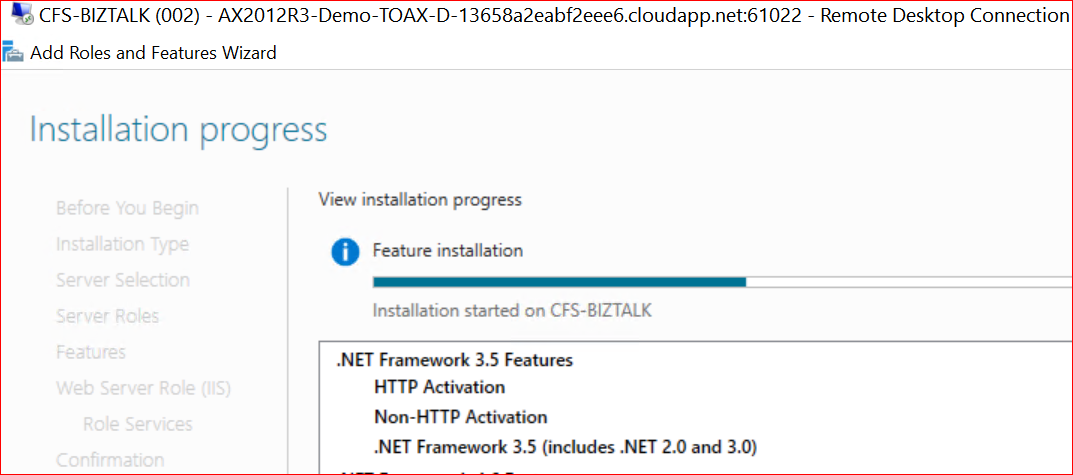Select the Installation Type step
1073x475 pixels.
122,244
